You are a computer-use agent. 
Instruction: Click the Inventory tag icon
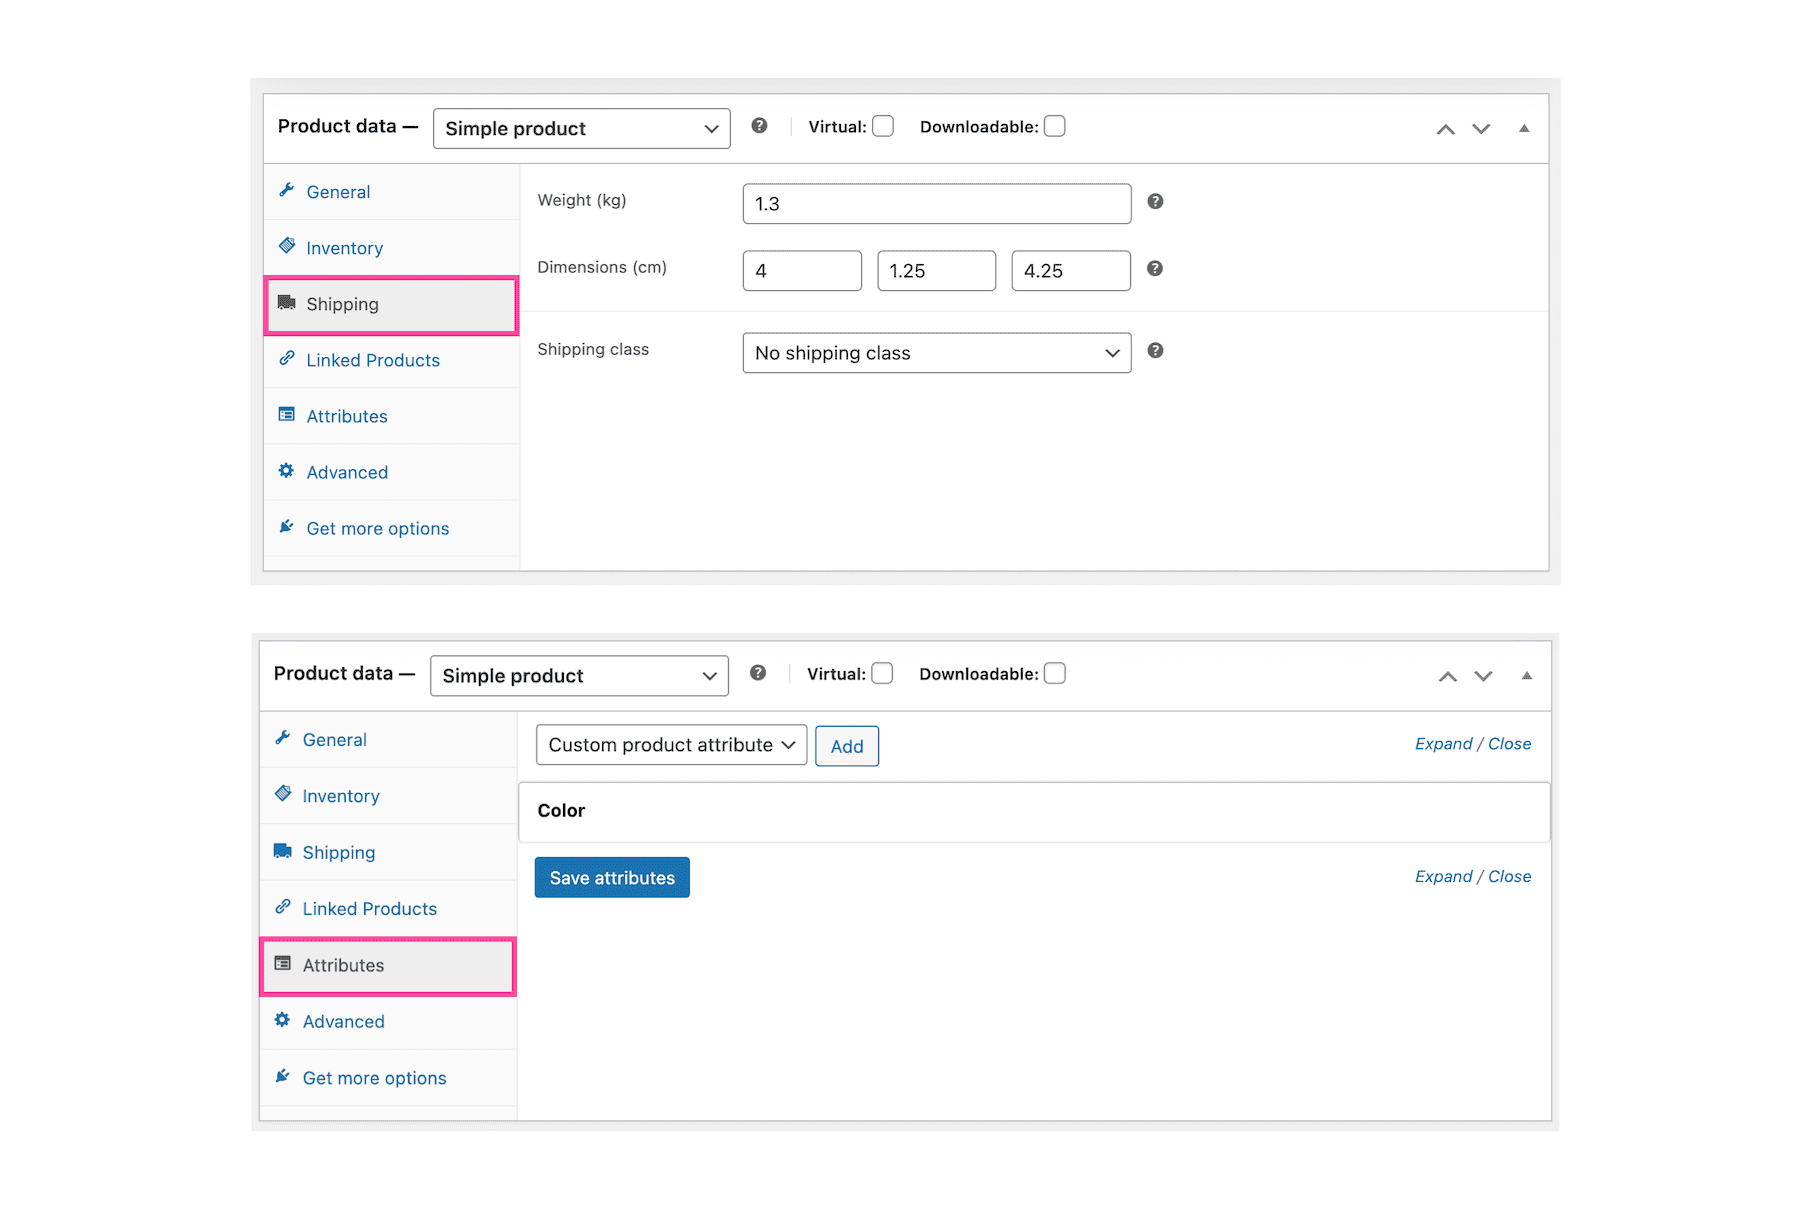[x=288, y=246]
